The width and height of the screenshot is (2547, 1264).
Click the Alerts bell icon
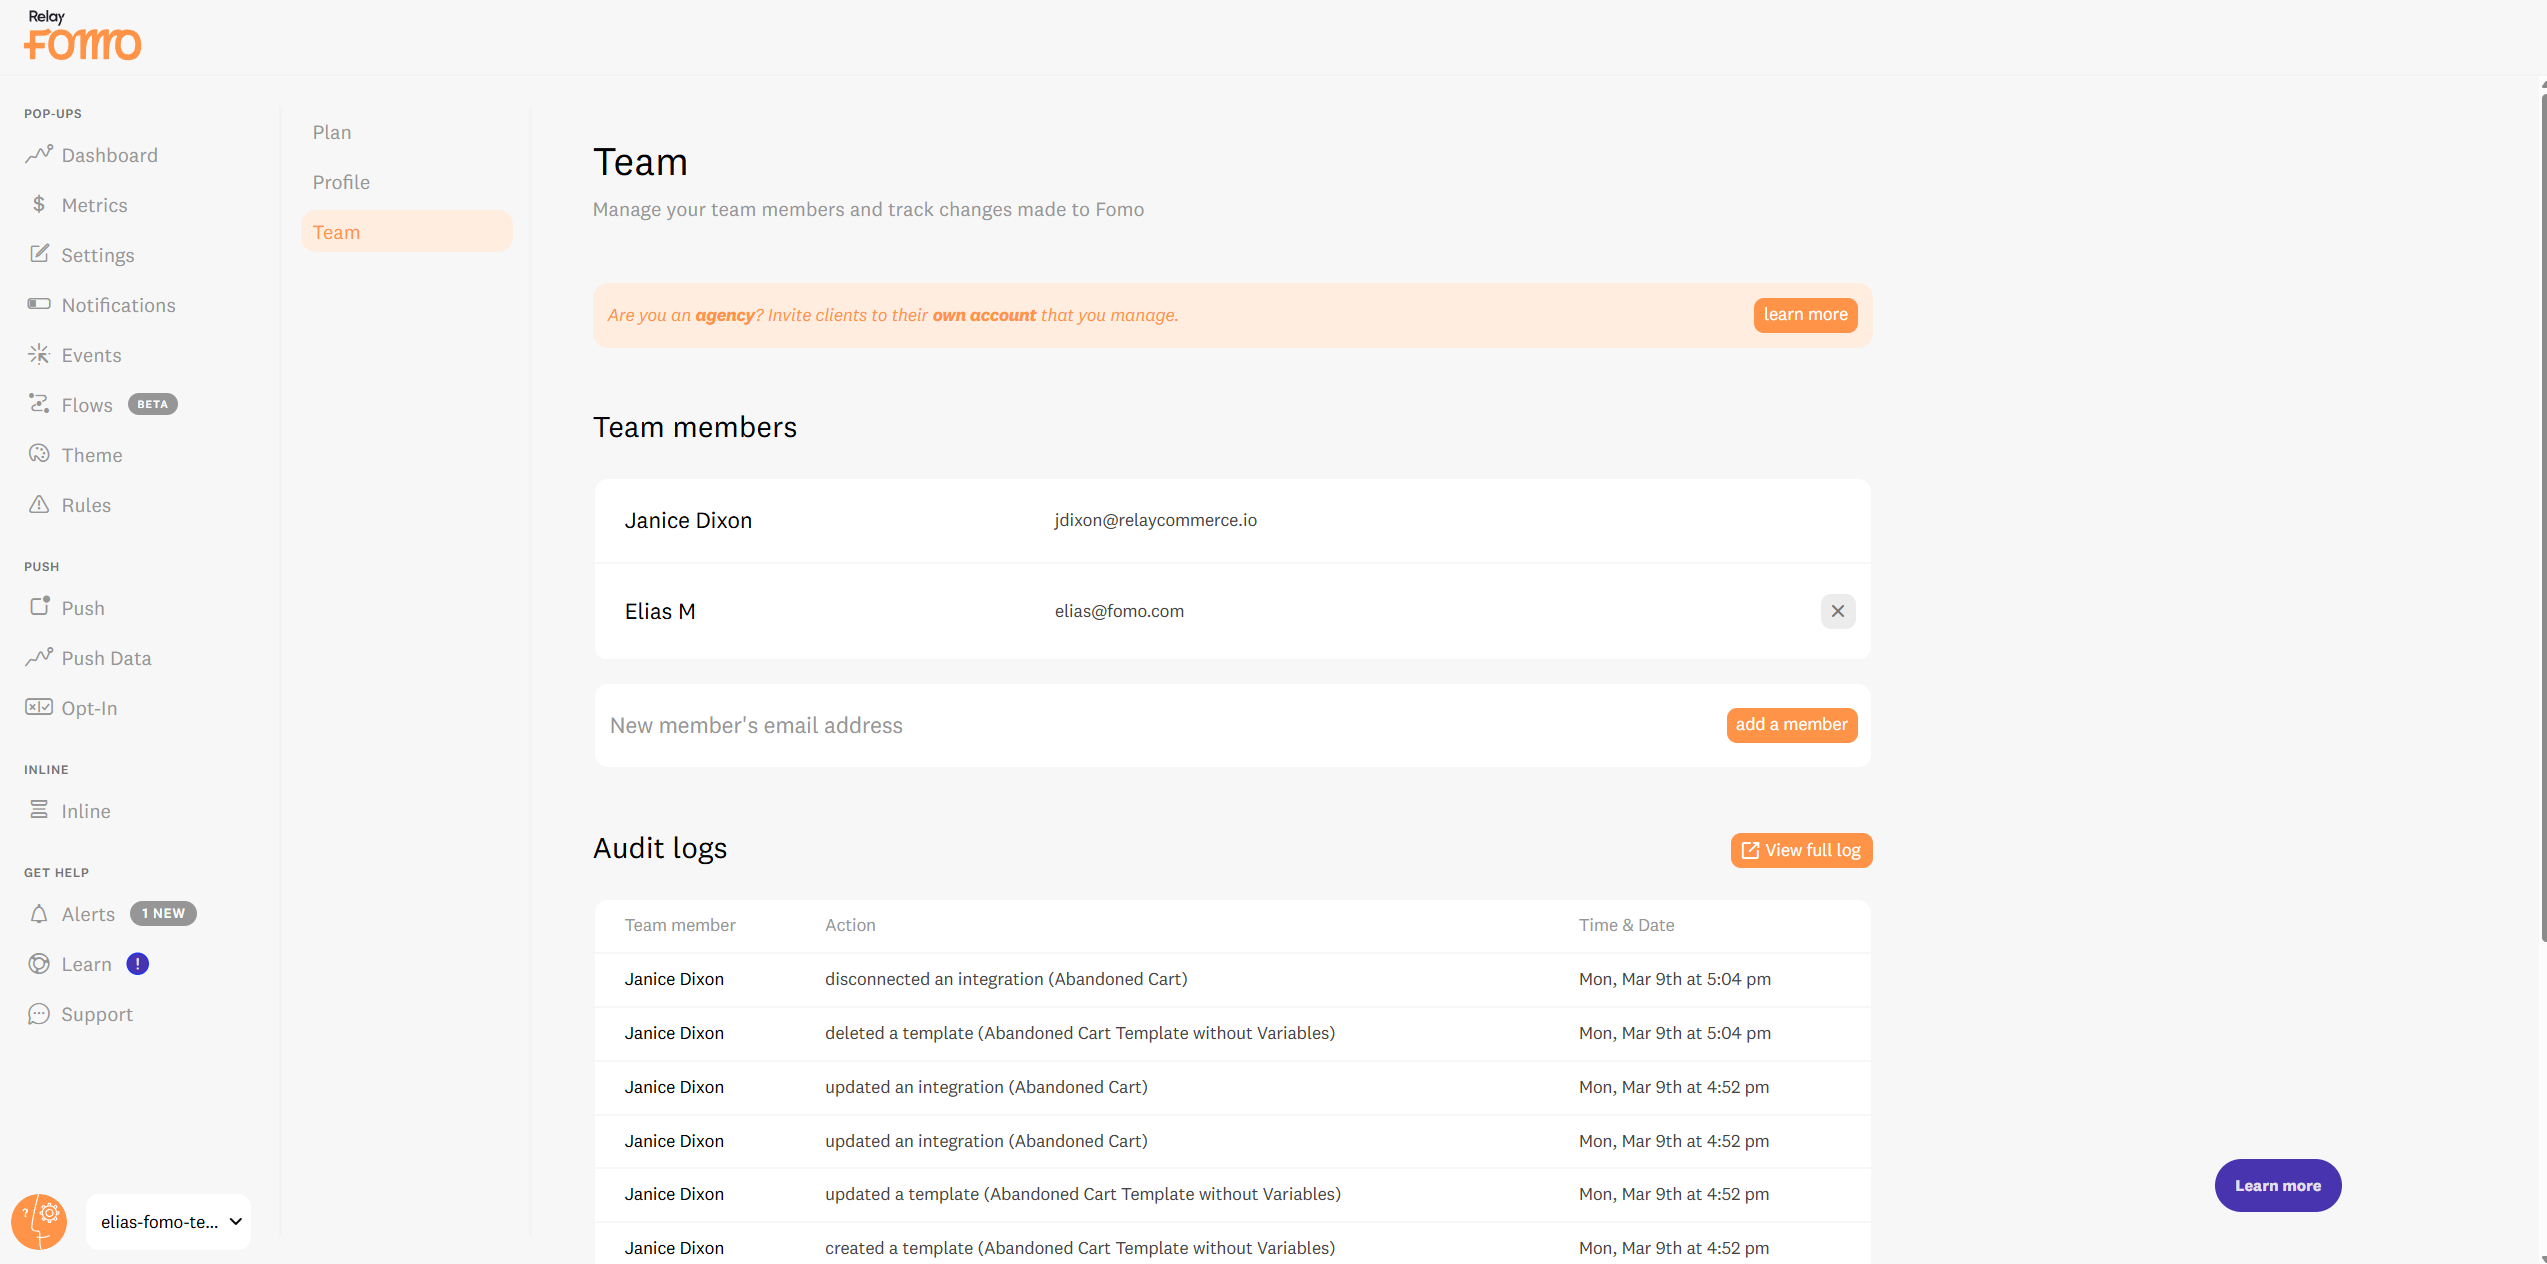[39, 914]
